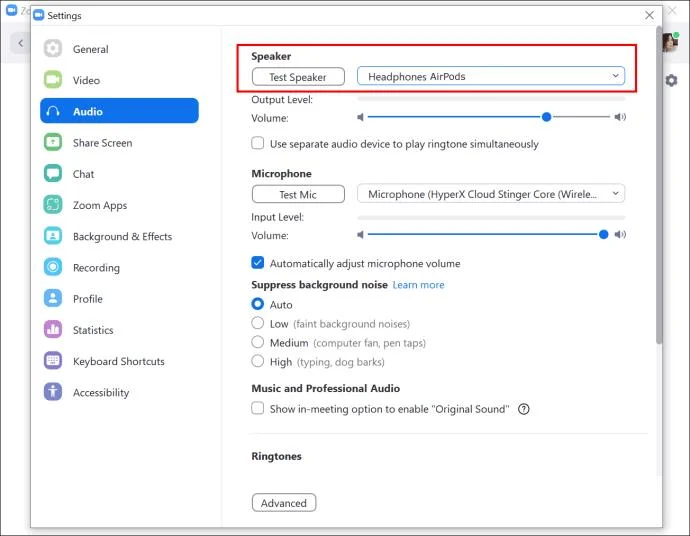The width and height of the screenshot is (690, 536).
Task: Close the Settings window
Action: (x=649, y=15)
